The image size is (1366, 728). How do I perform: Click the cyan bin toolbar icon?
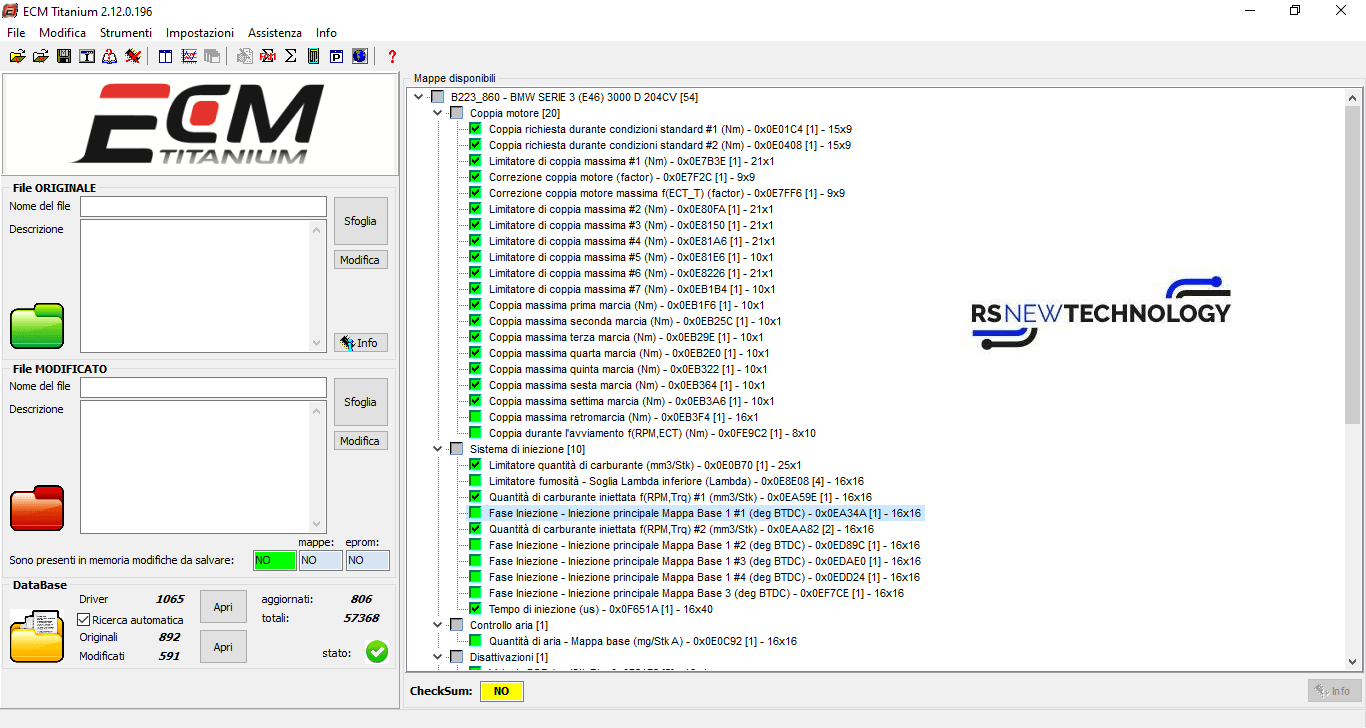314,56
